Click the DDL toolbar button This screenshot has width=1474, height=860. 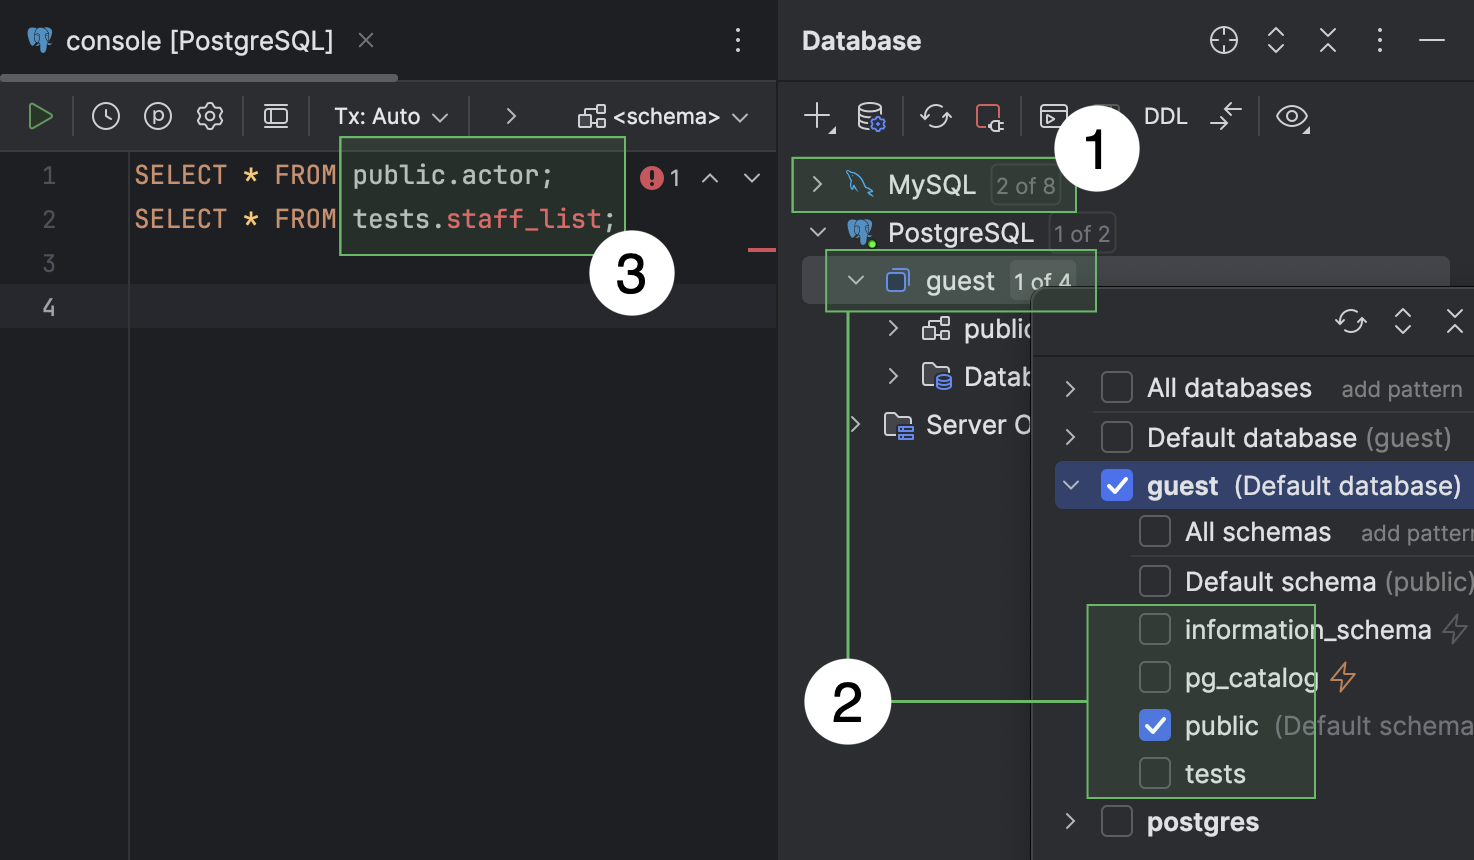1165,116
